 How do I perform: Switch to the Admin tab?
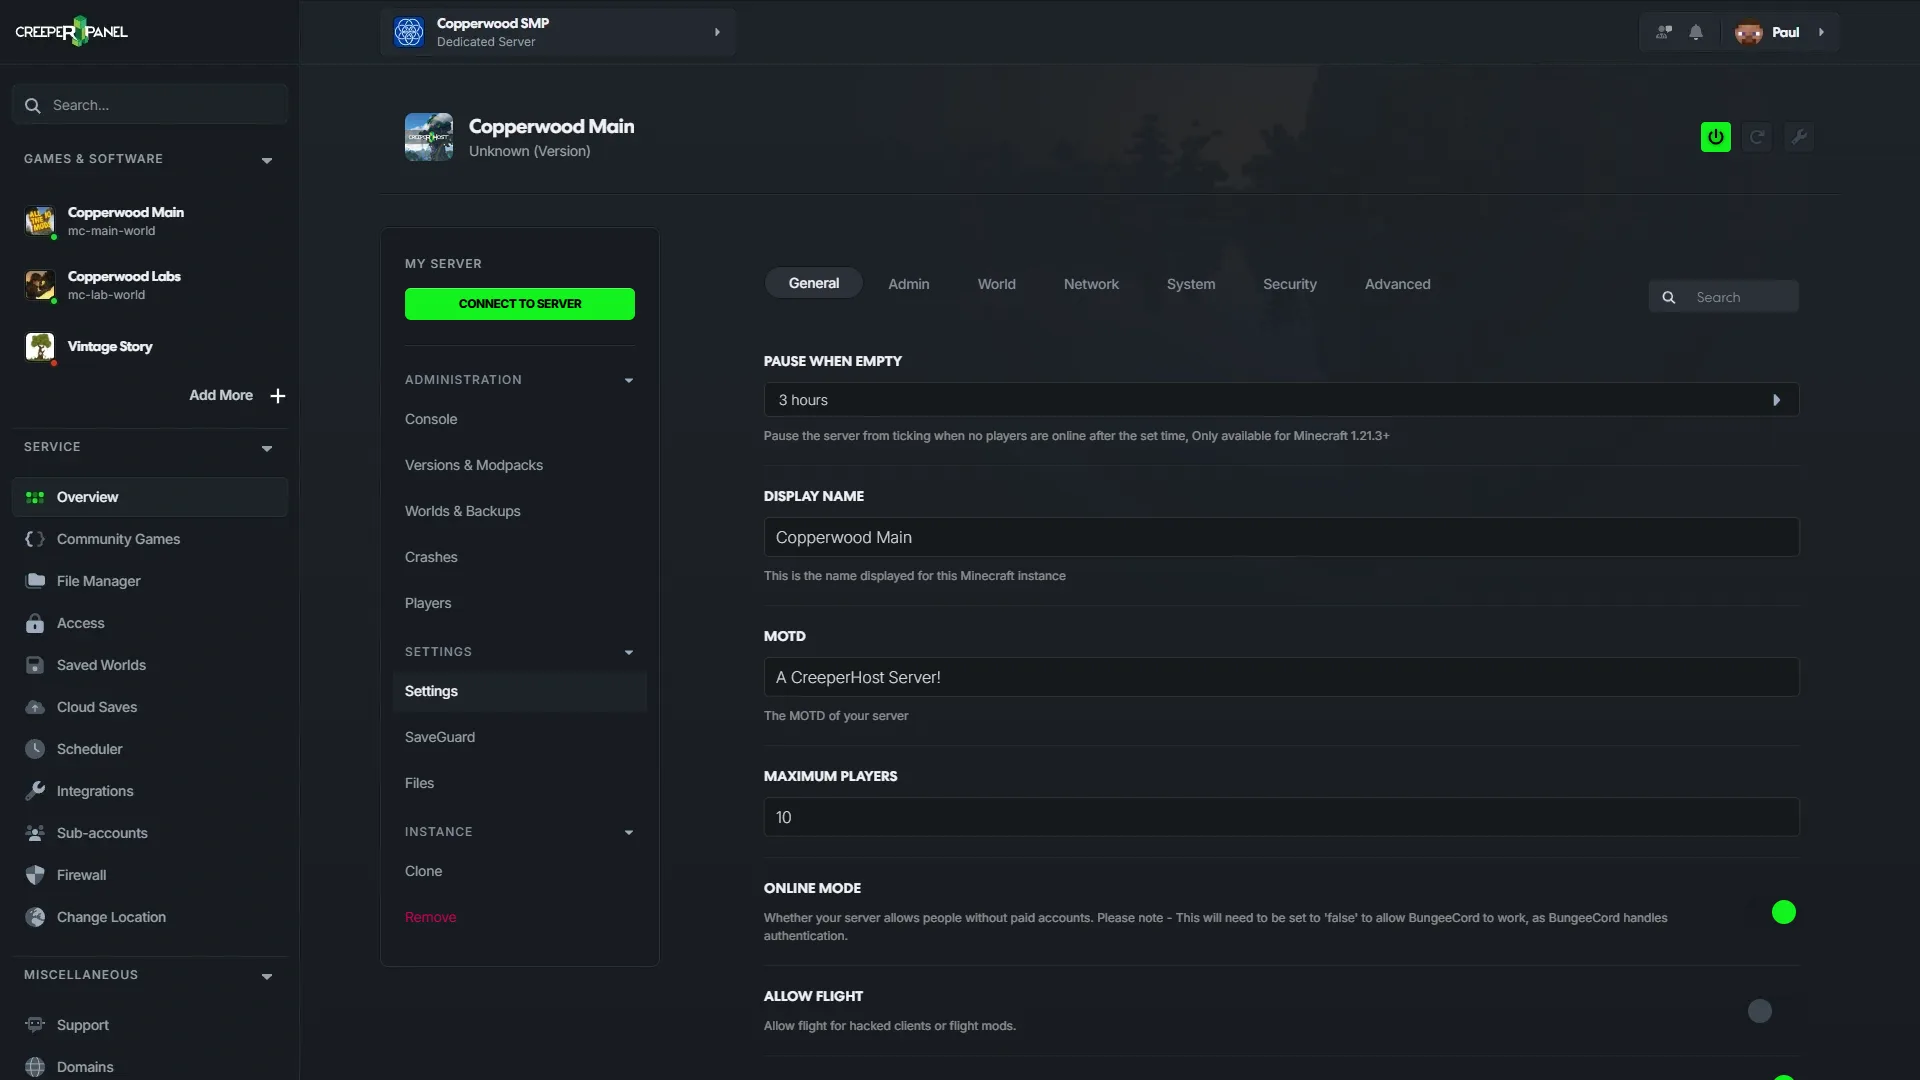908,284
